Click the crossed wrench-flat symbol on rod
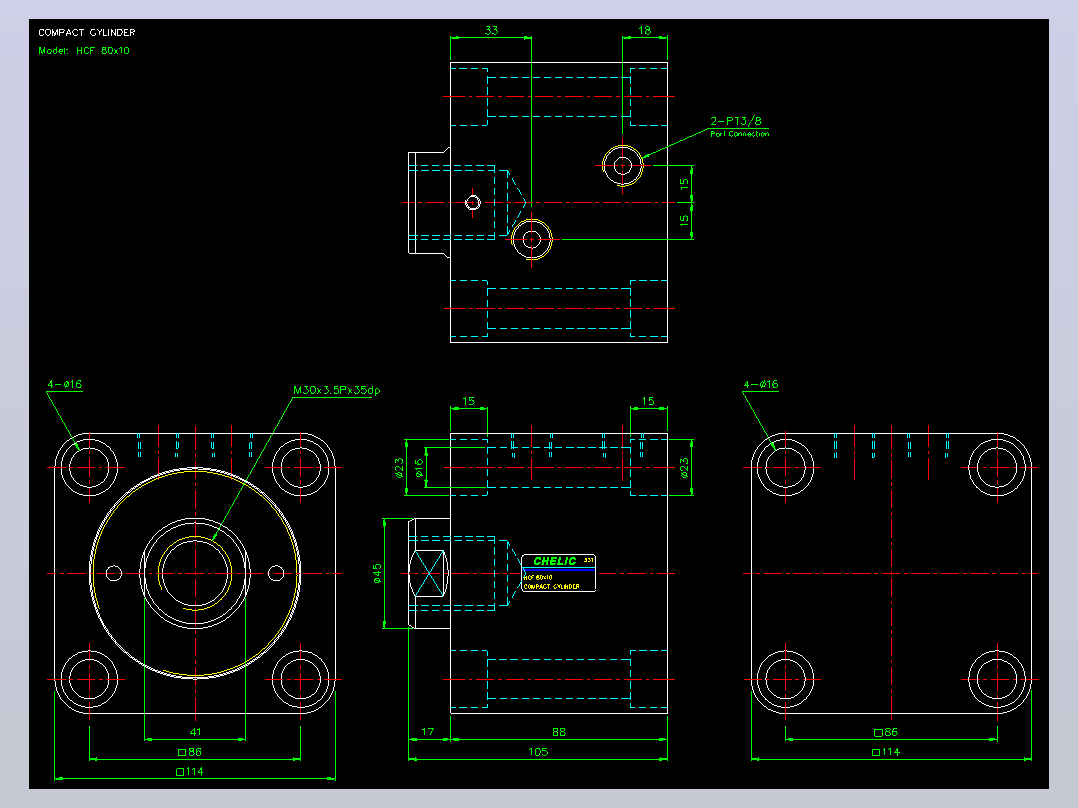This screenshot has width=1078, height=808. pos(428,574)
